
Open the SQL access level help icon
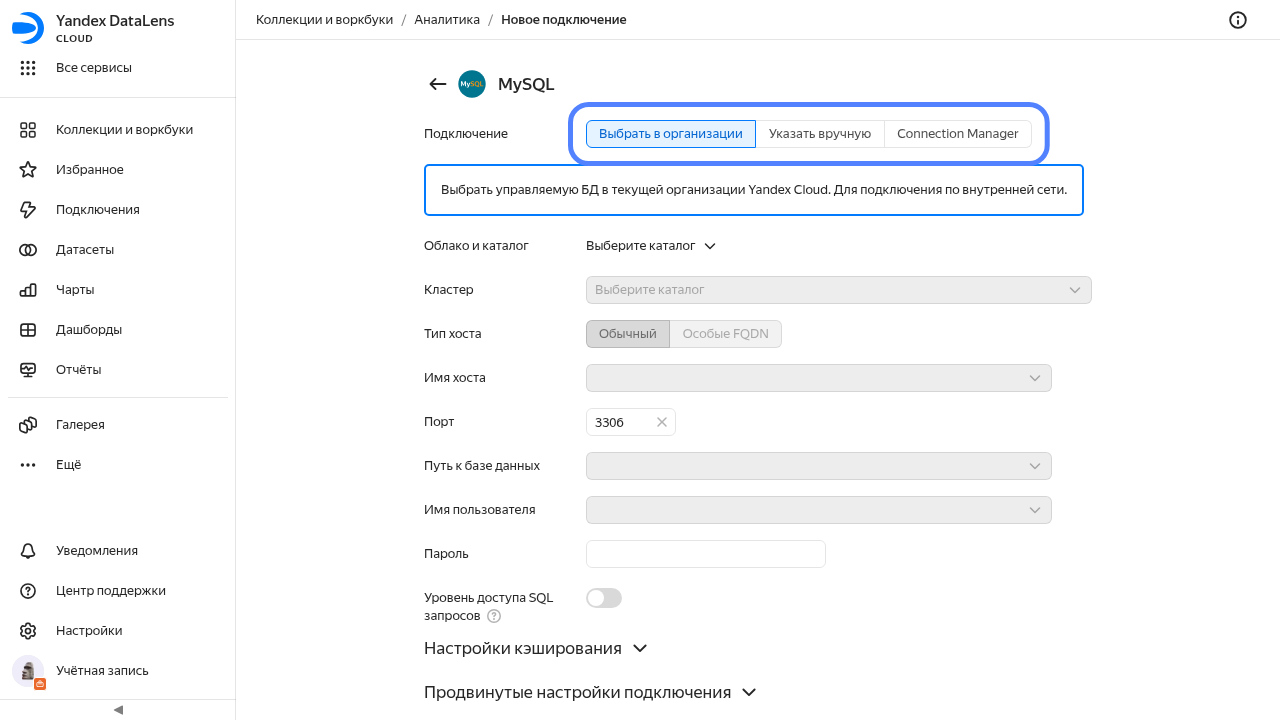(494, 616)
